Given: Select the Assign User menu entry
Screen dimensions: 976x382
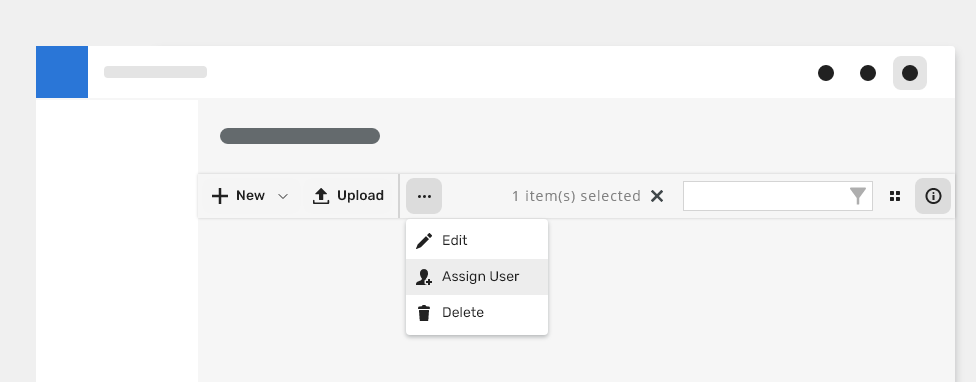Looking at the screenshot, I should click(477, 277).
